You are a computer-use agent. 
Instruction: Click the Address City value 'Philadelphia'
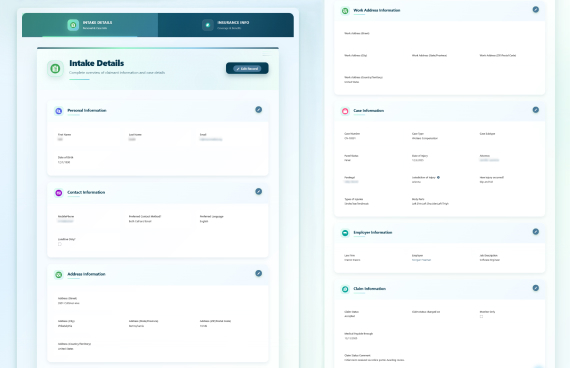[65, 326]
